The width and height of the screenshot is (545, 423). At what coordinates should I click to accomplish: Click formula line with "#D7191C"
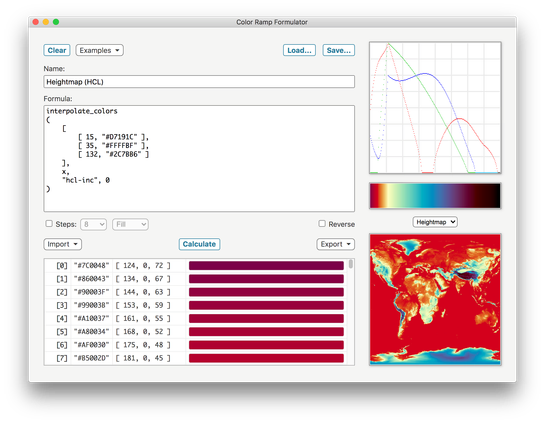click(114, 137)
